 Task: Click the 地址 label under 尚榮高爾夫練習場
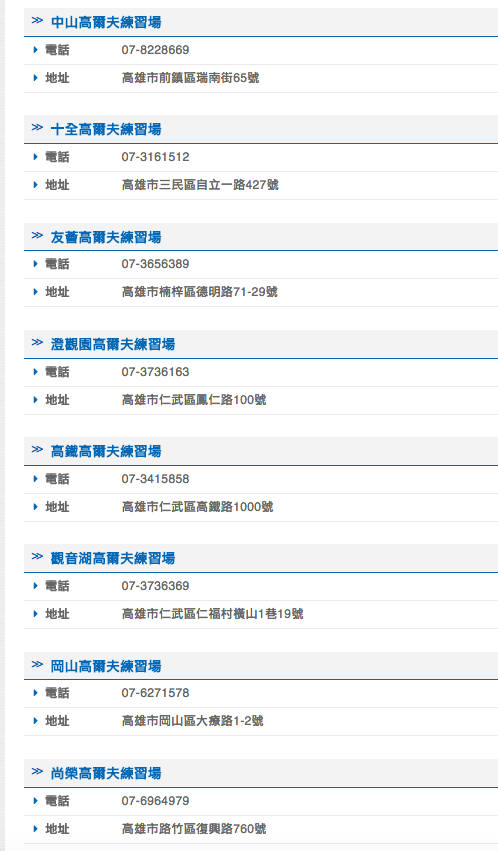pyautogui.click(x=57, y=829)
